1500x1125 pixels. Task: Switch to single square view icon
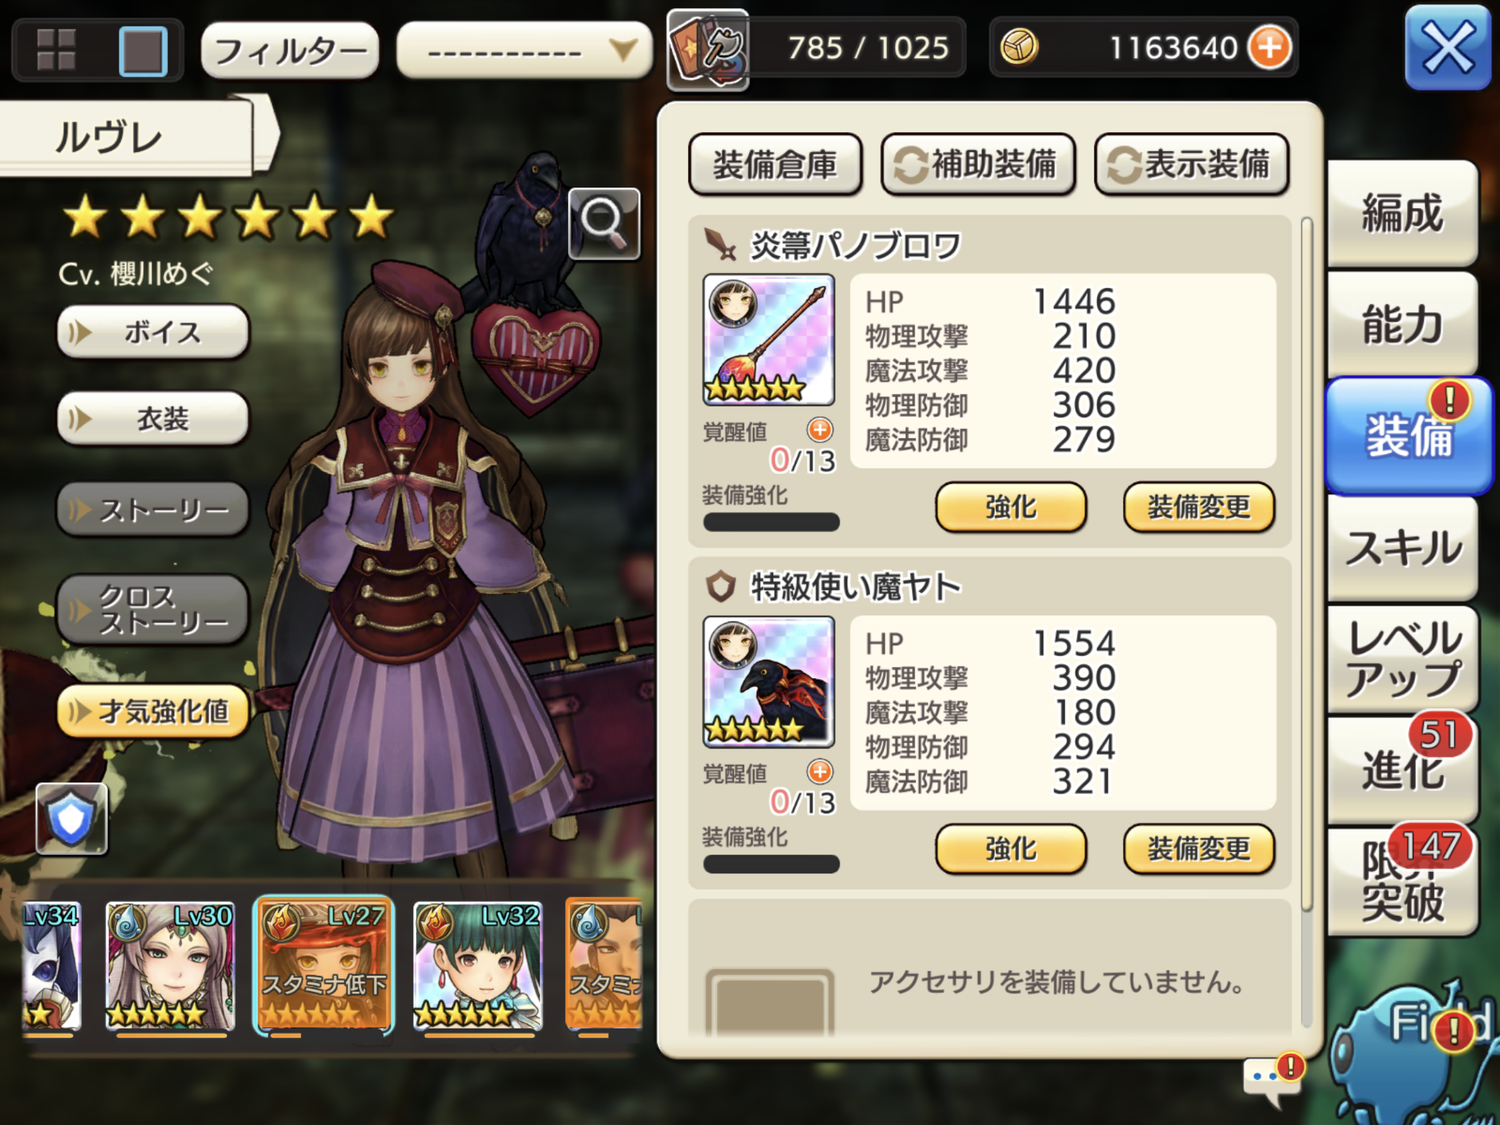pos(143,50)
